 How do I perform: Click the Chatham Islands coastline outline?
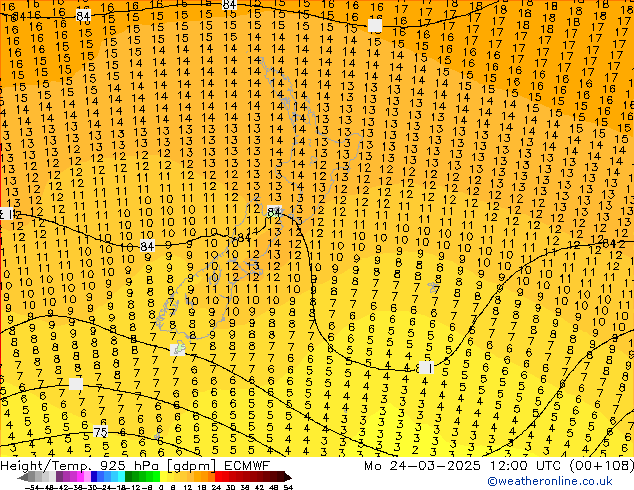[434, 288]
